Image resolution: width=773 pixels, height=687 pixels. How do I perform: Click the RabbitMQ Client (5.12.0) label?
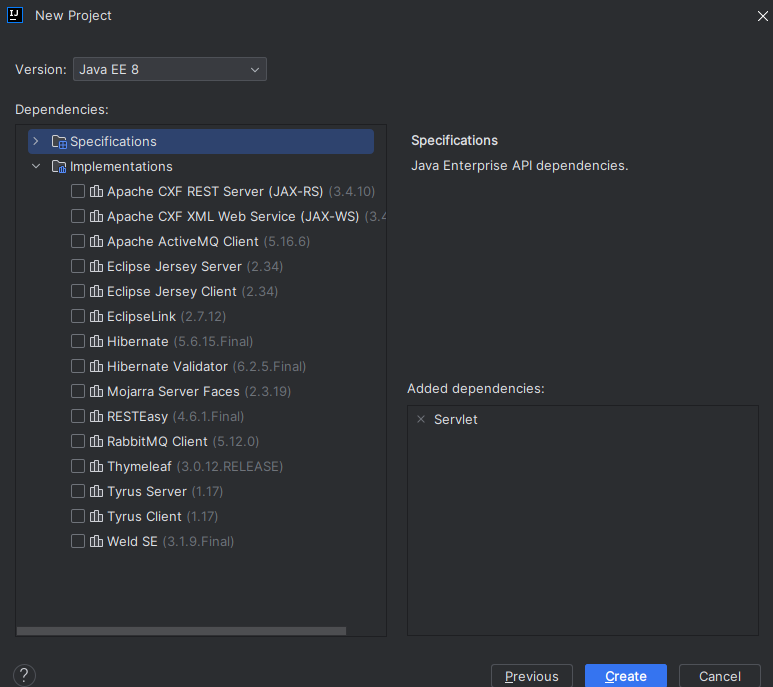[183, 442]
